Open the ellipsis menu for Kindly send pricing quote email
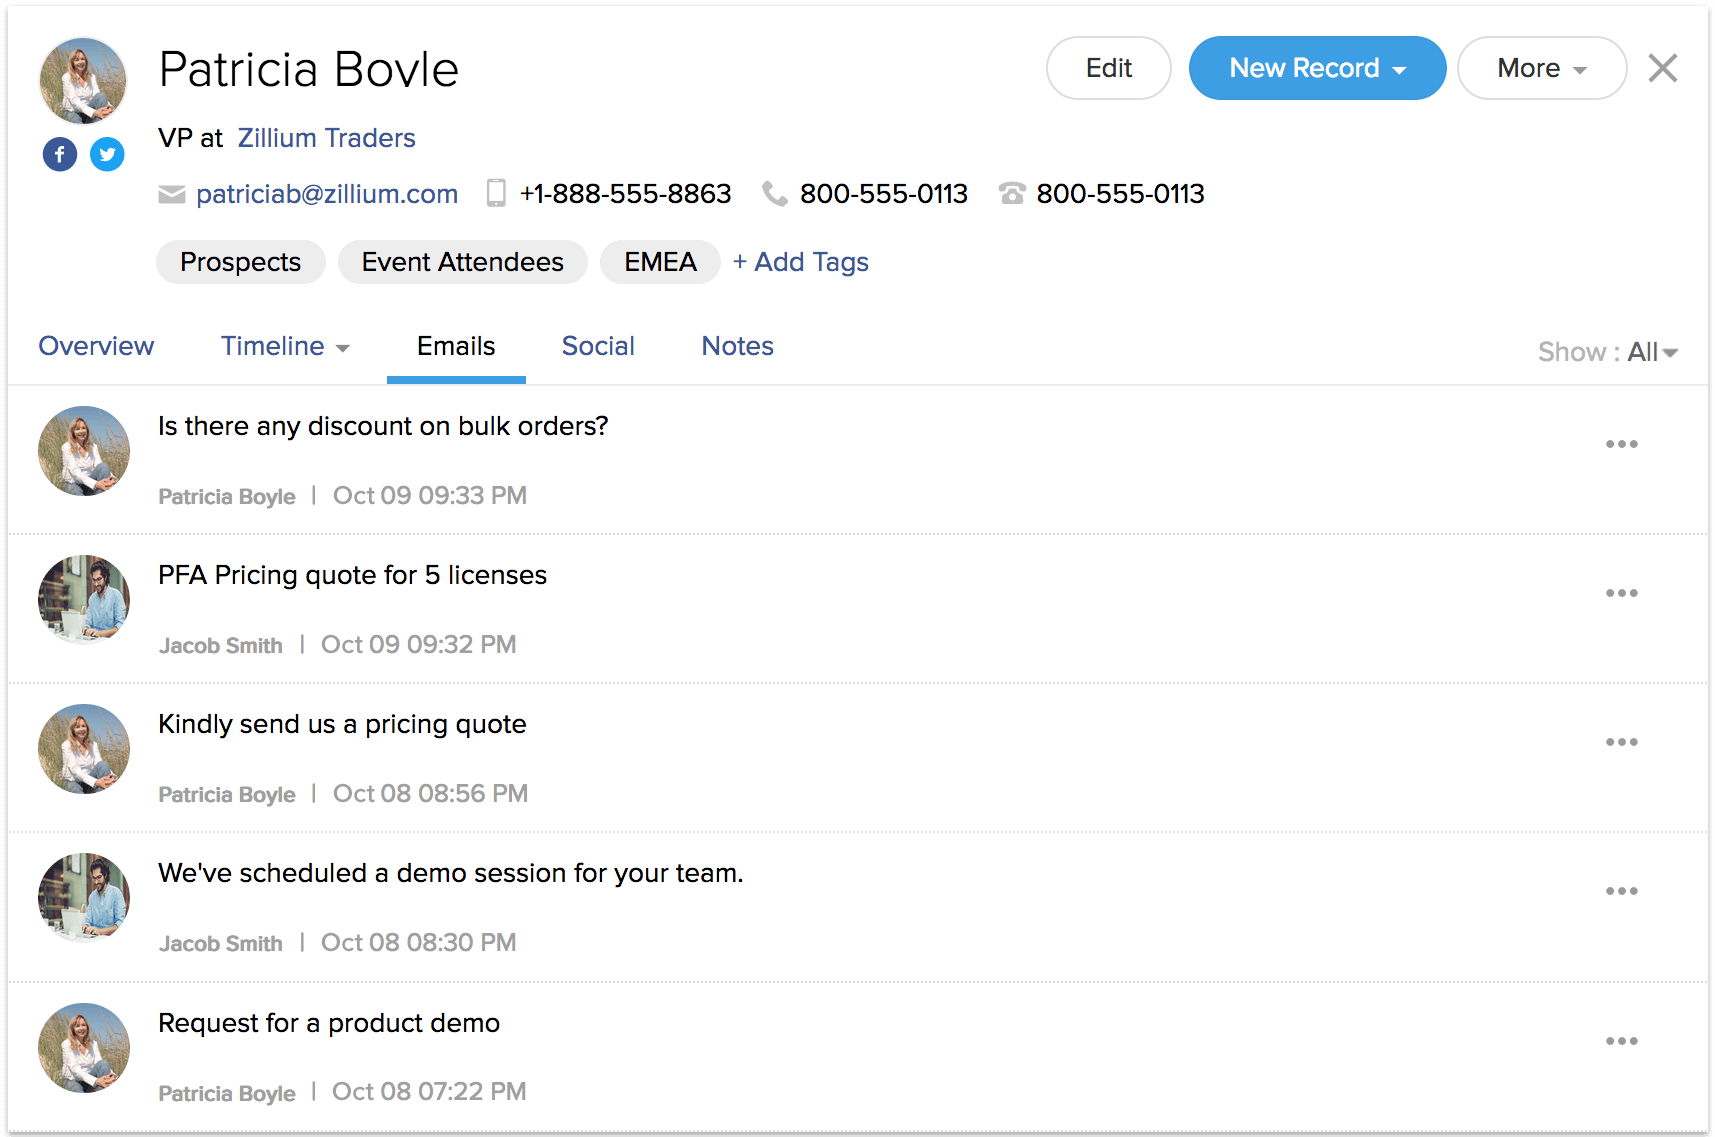1715x1137 pixels. point(1621,742)
